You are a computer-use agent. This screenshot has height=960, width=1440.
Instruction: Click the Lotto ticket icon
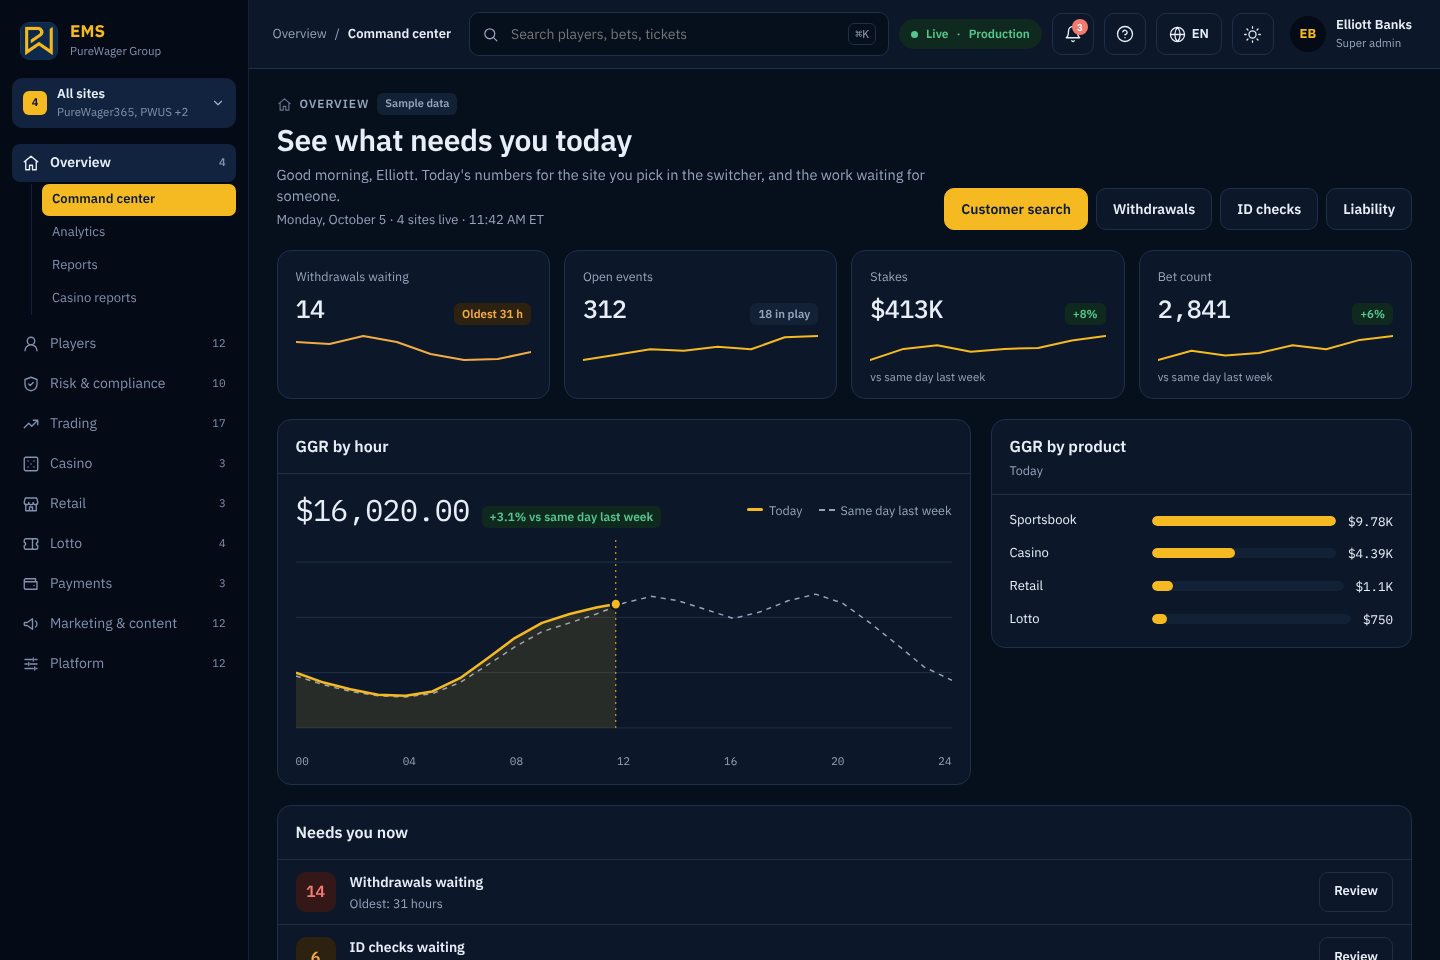coord(31,543)
